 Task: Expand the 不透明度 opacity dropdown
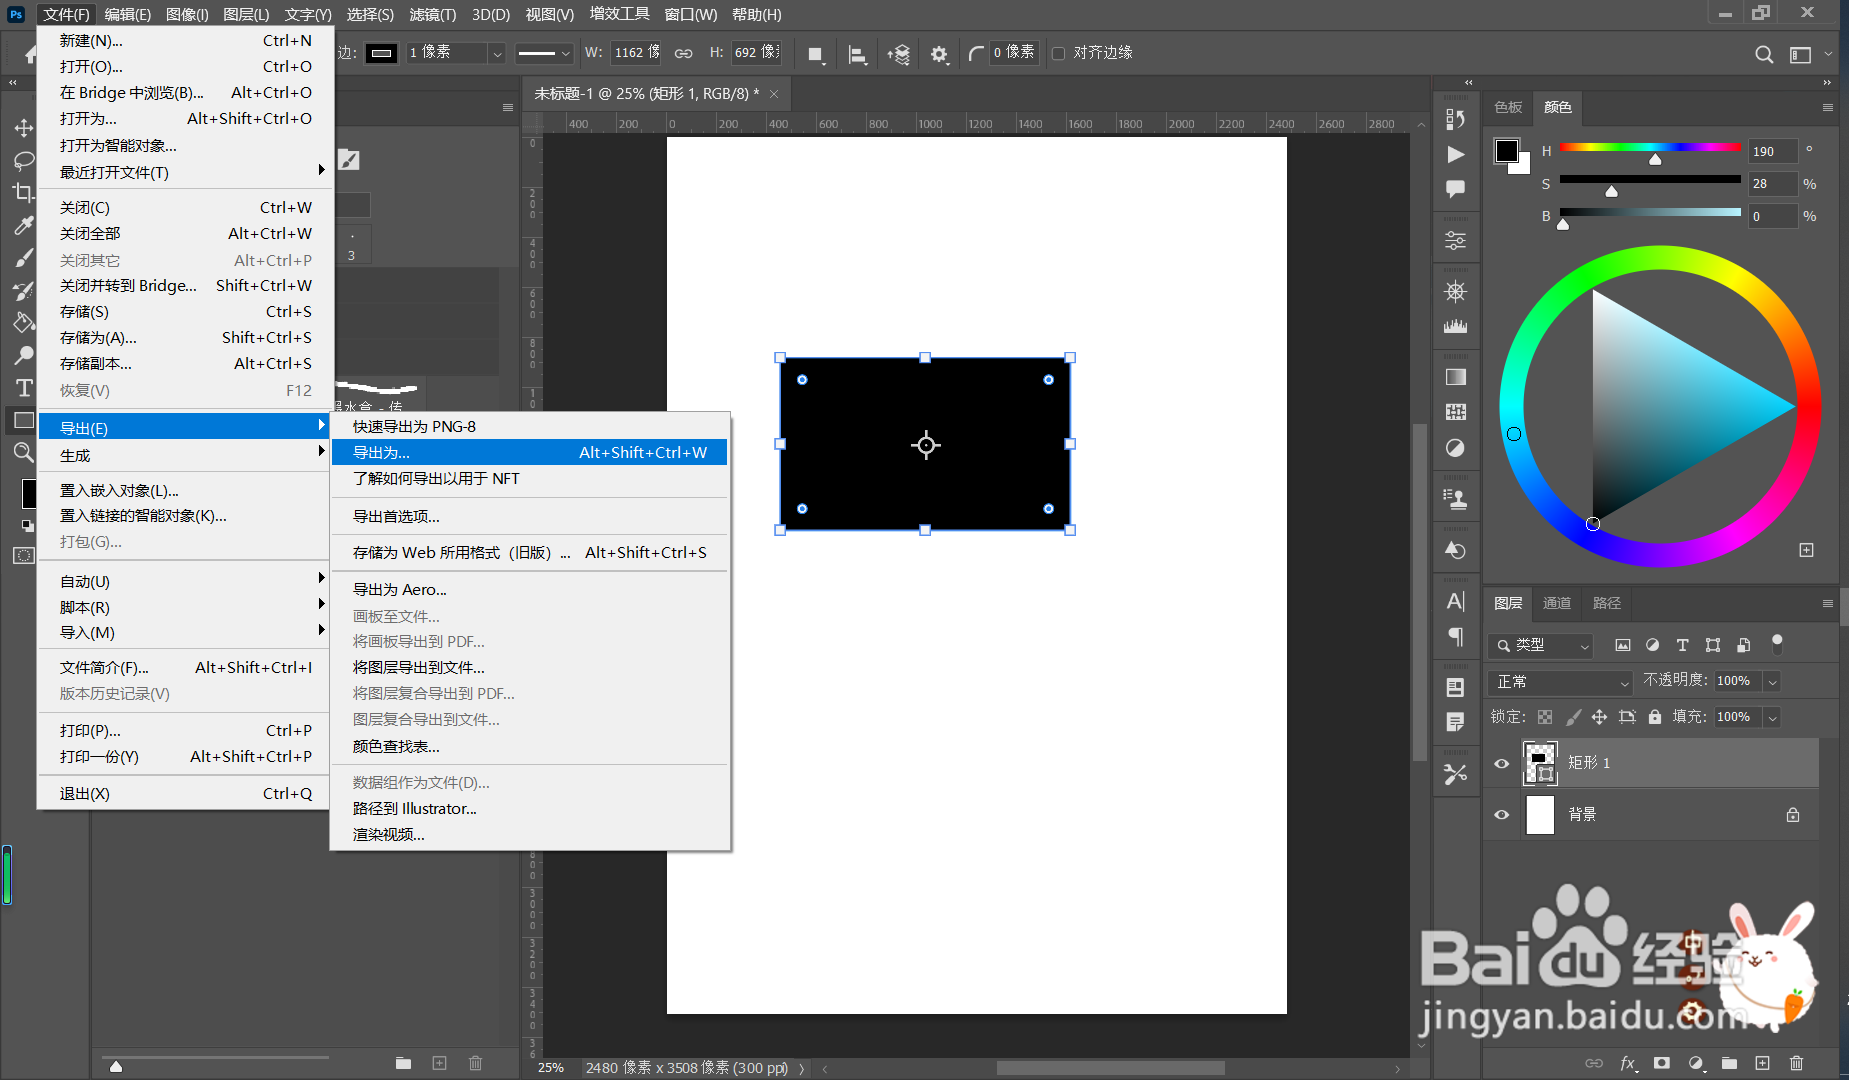(x=1772, y=681)
